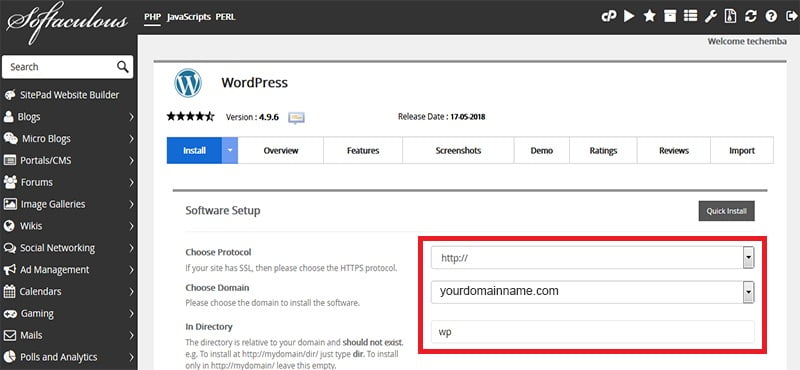Click the version changelog icon next to 4.9.6
Image resolution: width=800 pixels, height=370 pixels.
pyautogui.click(x=296, y=117)
